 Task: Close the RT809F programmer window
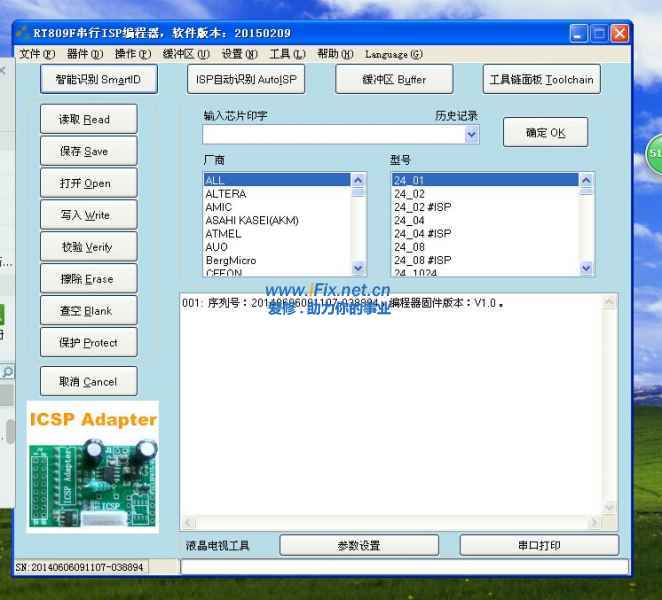[x=620, y=33]
